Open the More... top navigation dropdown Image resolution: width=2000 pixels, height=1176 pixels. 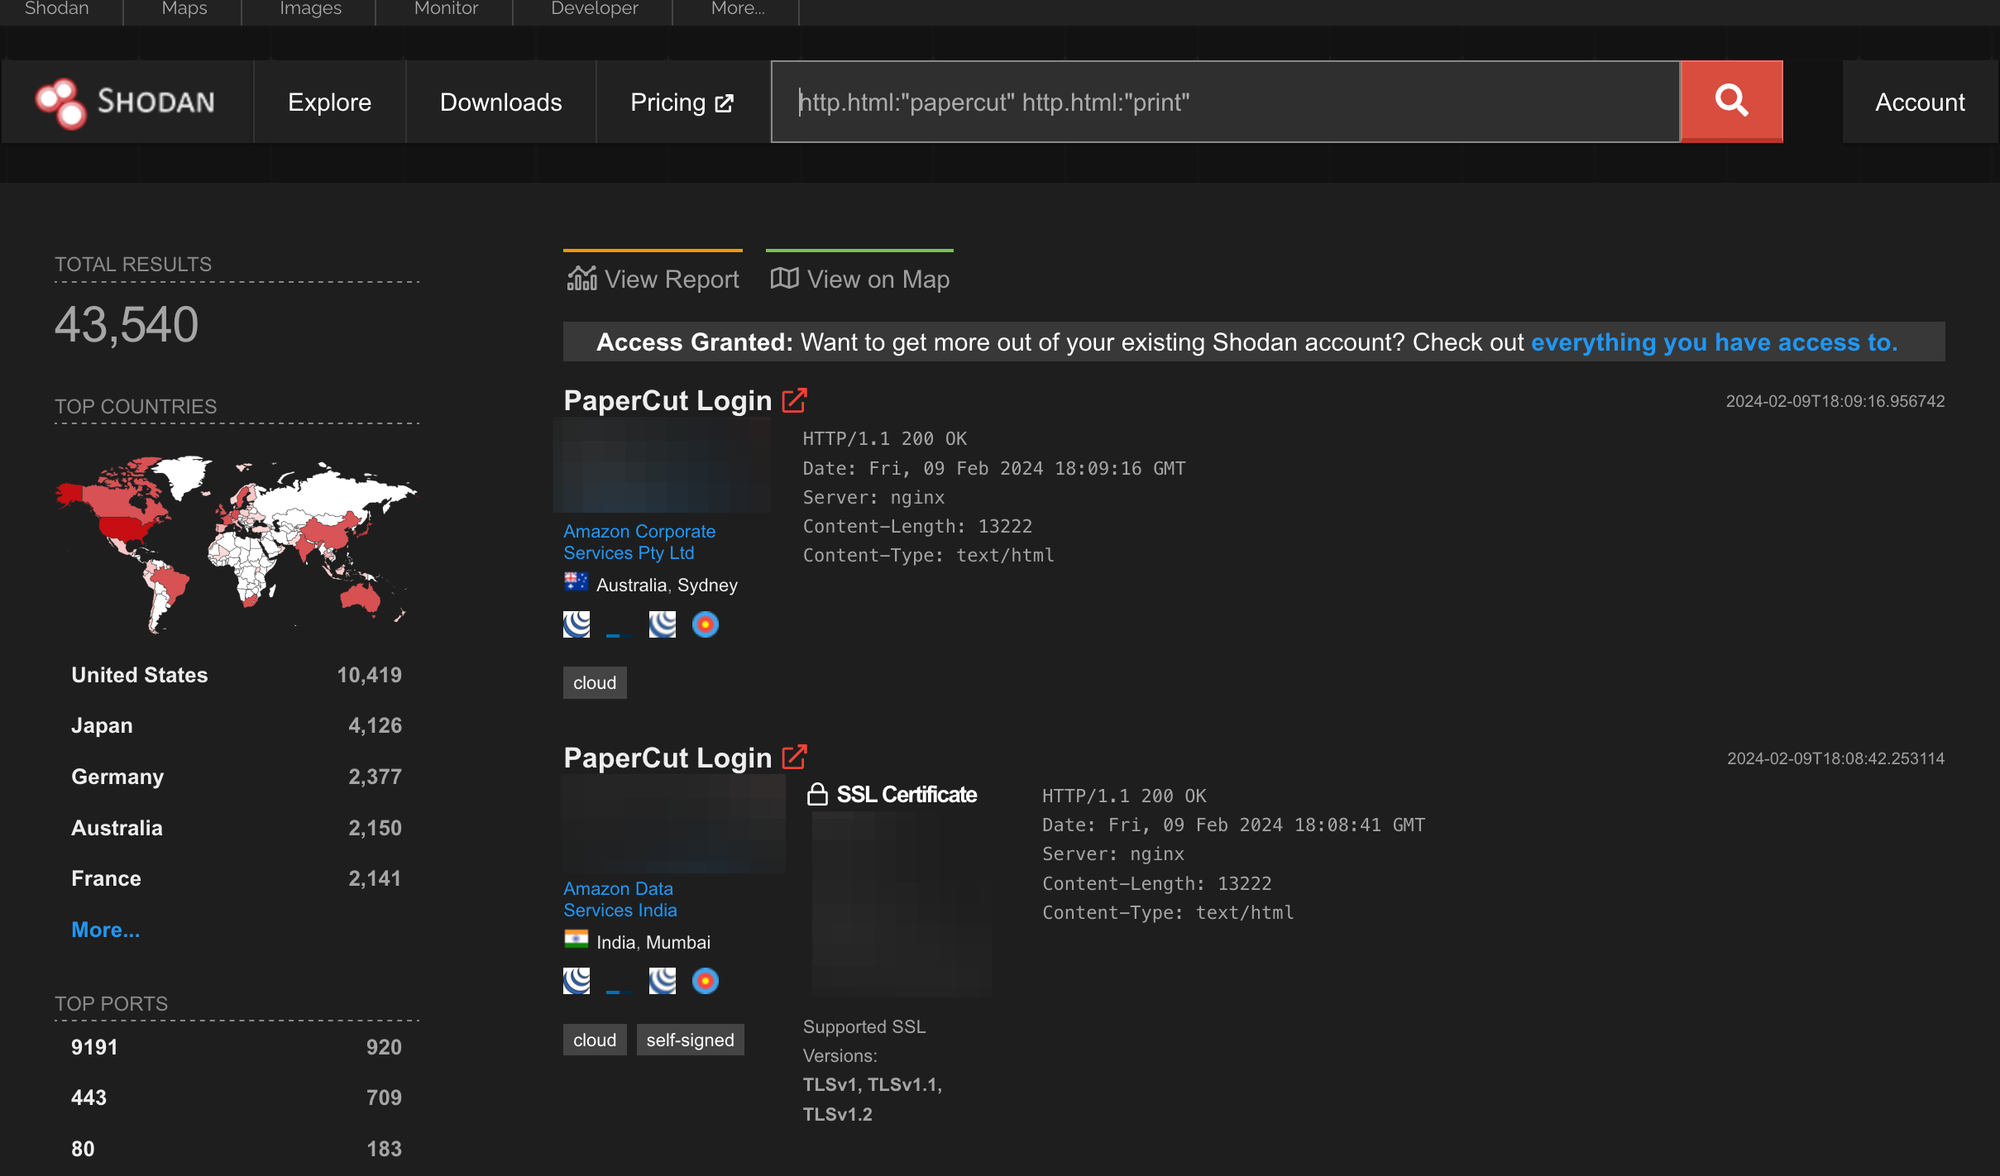[737, 9]
